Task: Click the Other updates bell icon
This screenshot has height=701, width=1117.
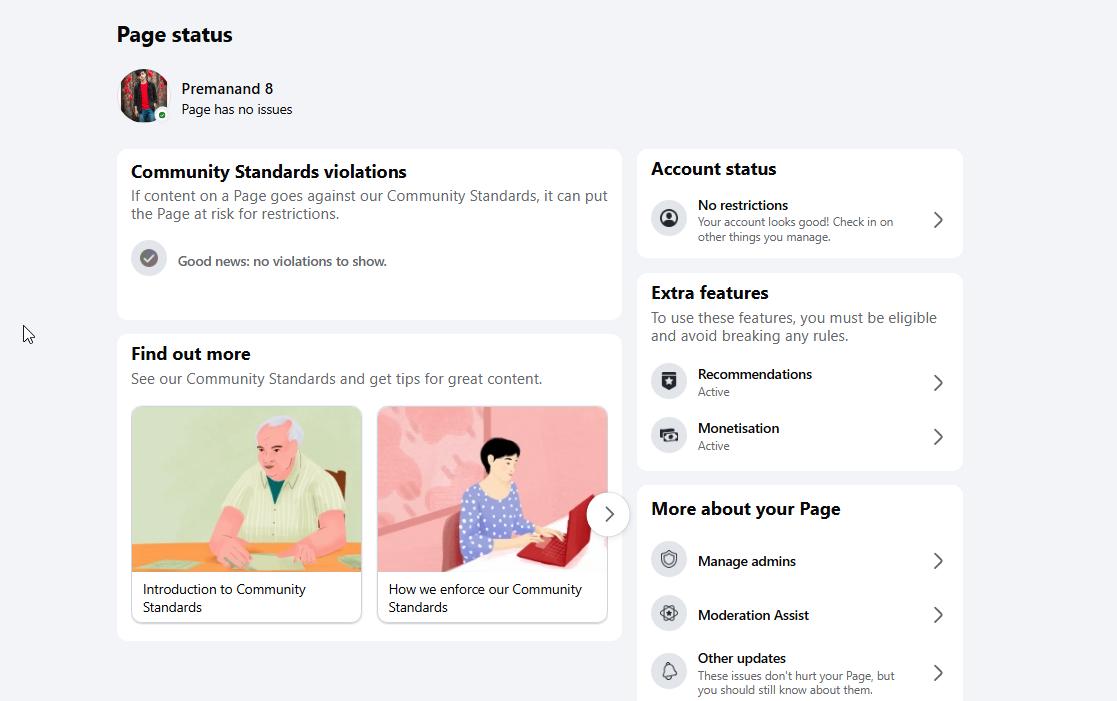Action: [669, 671]
